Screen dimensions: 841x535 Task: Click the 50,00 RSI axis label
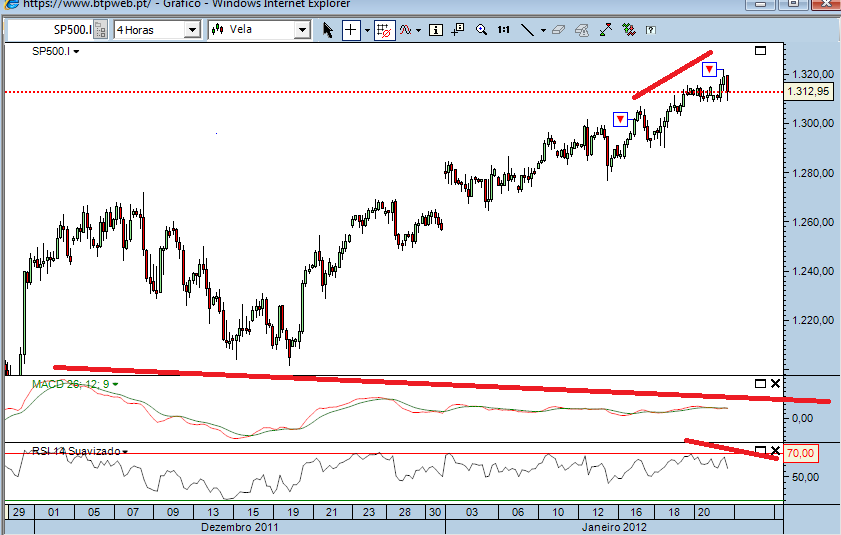[x=805, y=477]
